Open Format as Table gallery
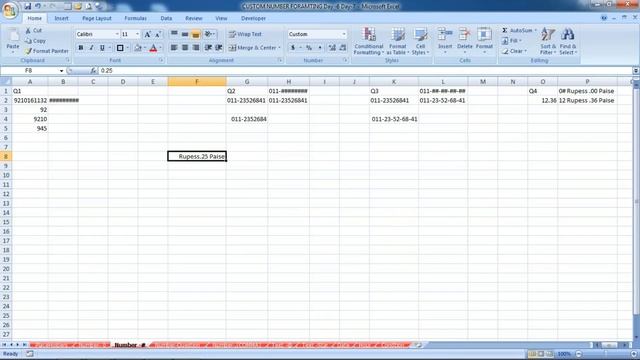Image resolution: width=640 pixels, height=360 pixels. [398, 41]
